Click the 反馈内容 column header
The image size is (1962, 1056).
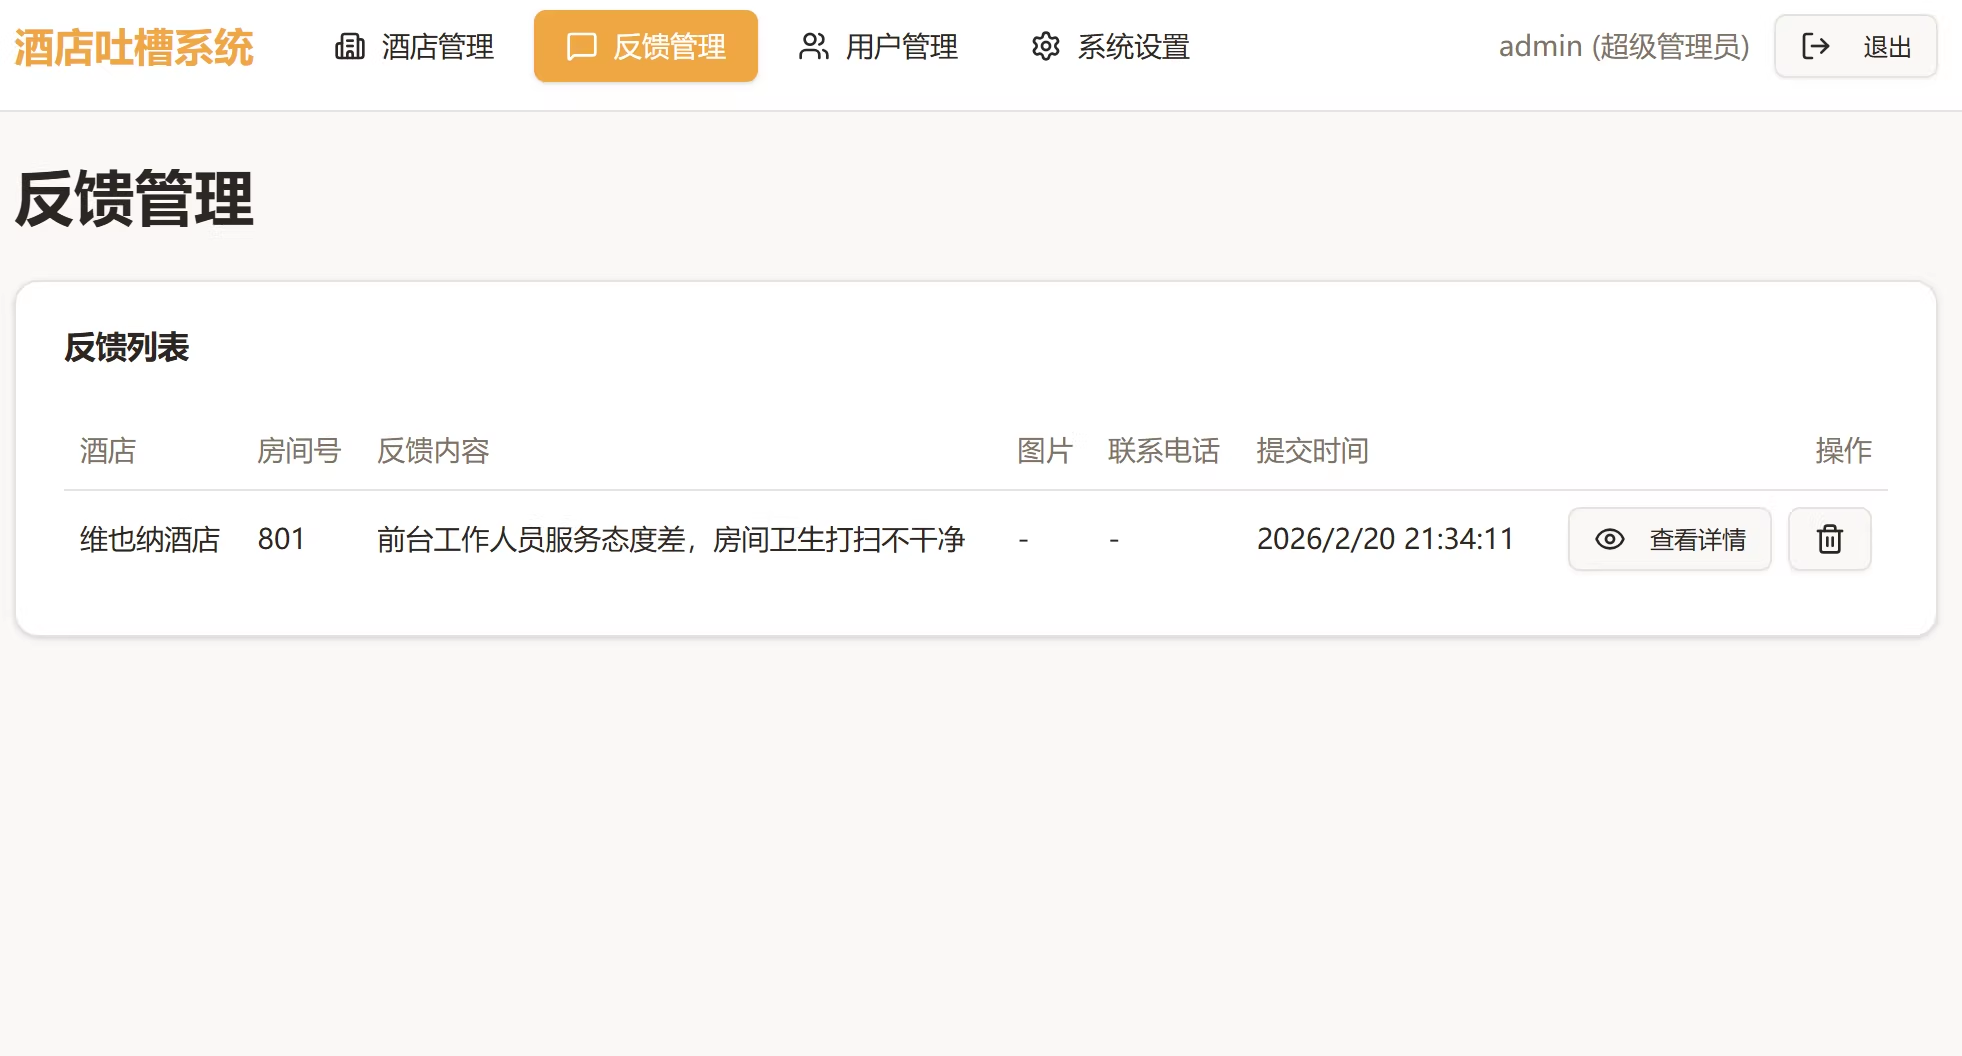tap(433, 451)
